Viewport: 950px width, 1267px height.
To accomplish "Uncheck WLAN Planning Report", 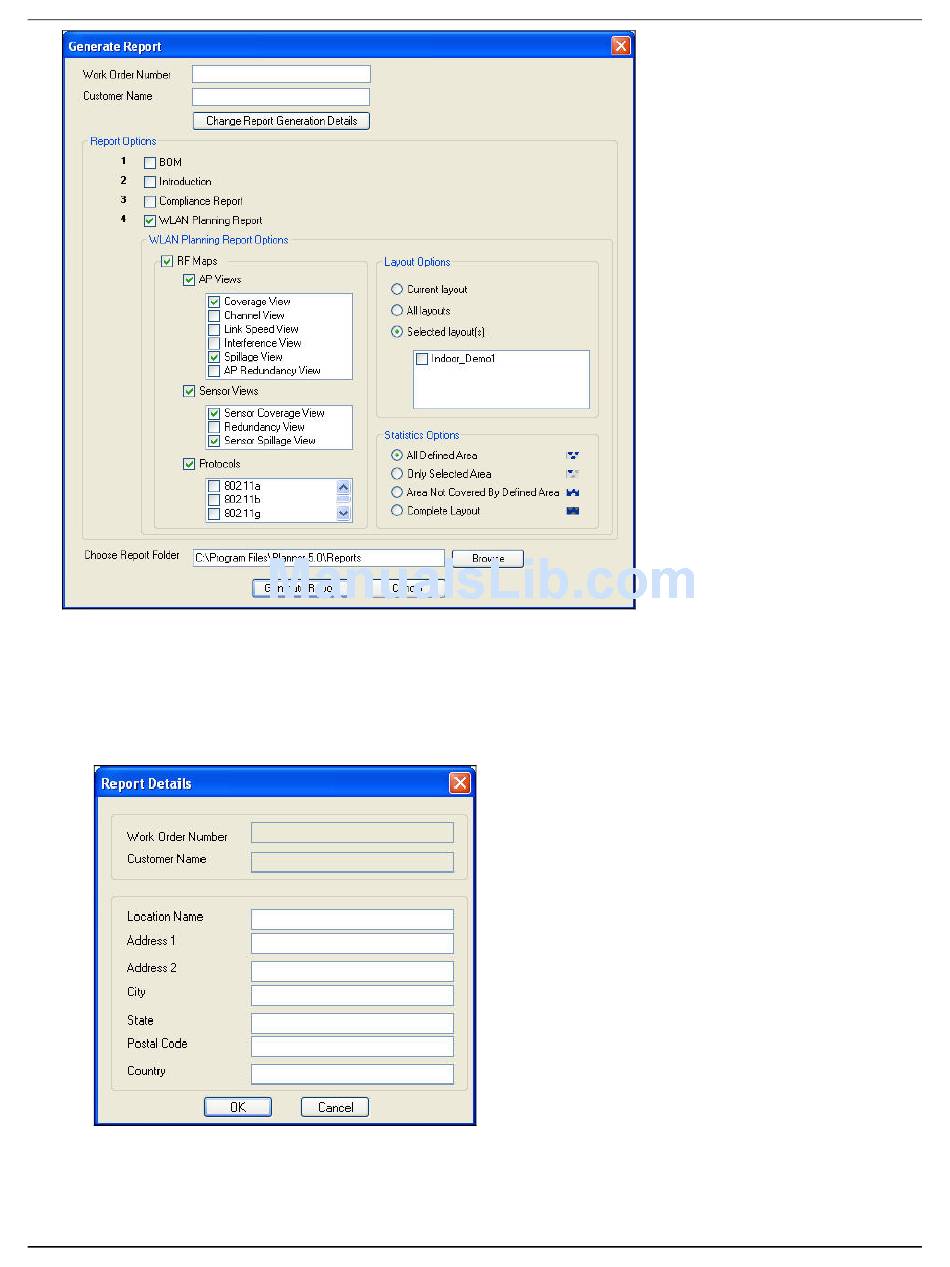I will click(150, 220).
